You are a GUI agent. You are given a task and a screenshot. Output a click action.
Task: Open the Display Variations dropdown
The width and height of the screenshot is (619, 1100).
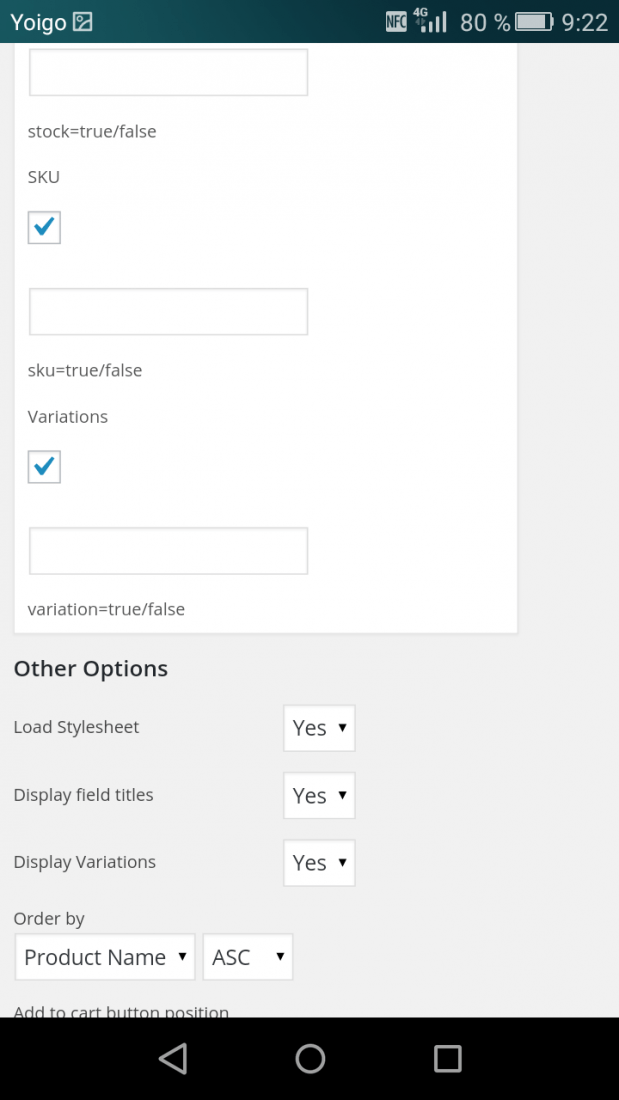319,863
